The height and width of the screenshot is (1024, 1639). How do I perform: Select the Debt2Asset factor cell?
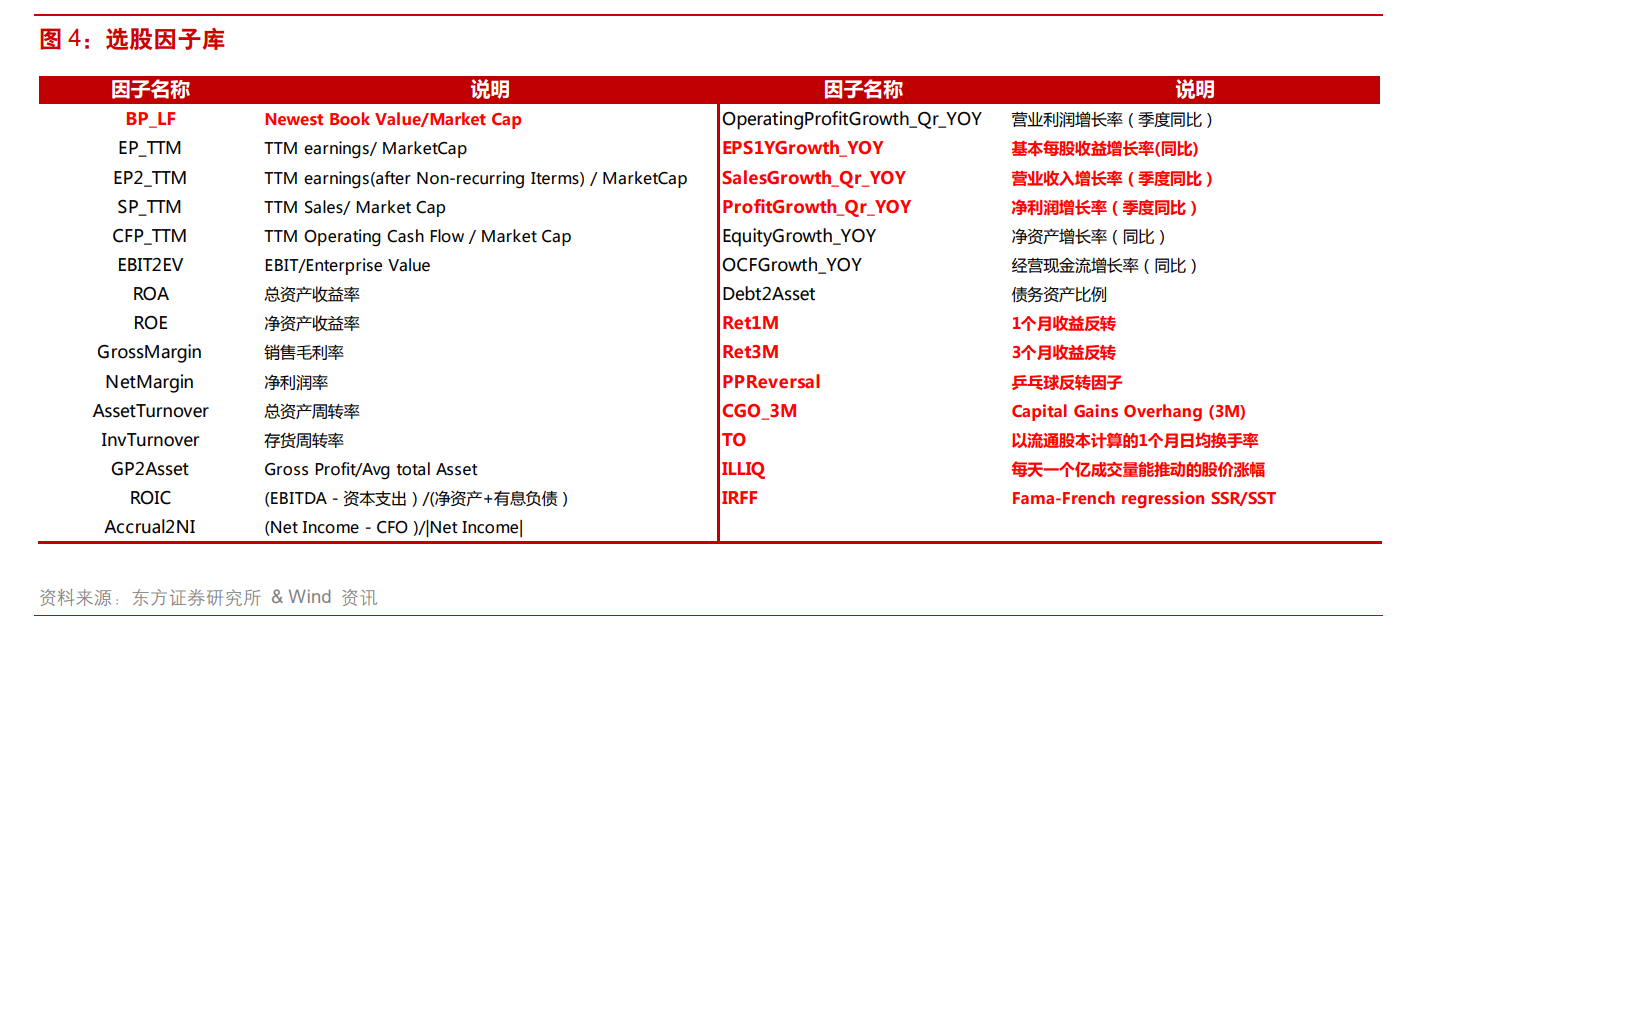point(768,294)
